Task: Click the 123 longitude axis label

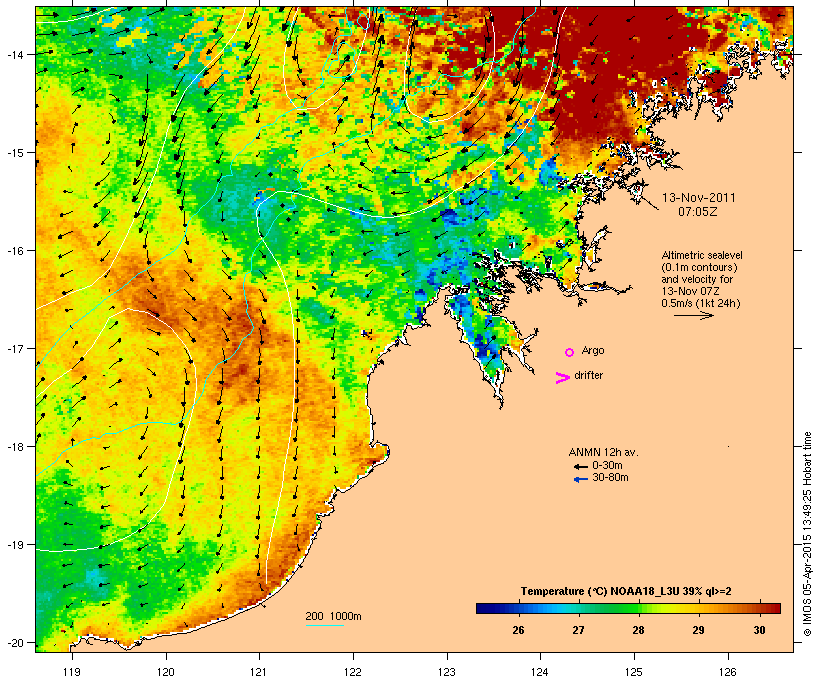Action: [x=447, y=672]
